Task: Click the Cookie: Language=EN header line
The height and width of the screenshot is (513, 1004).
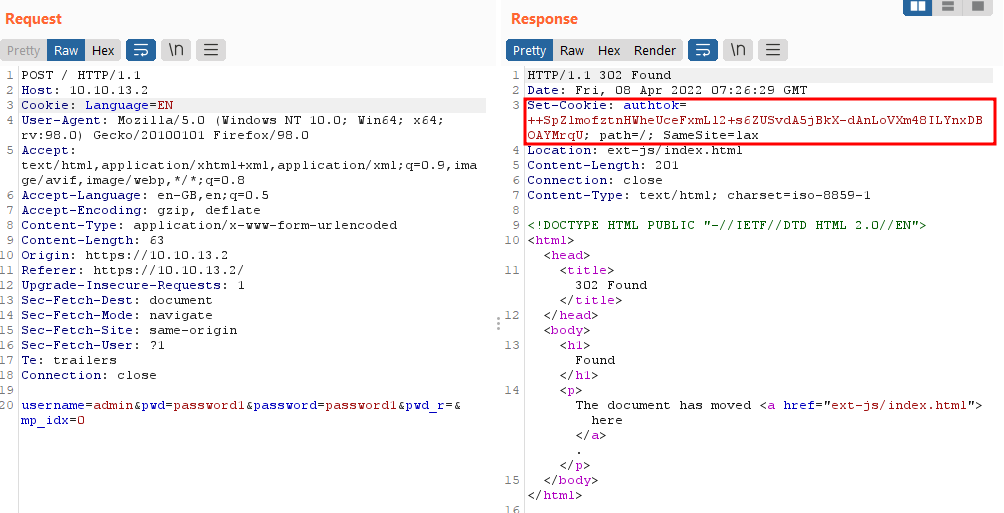Action: (98, 105)
